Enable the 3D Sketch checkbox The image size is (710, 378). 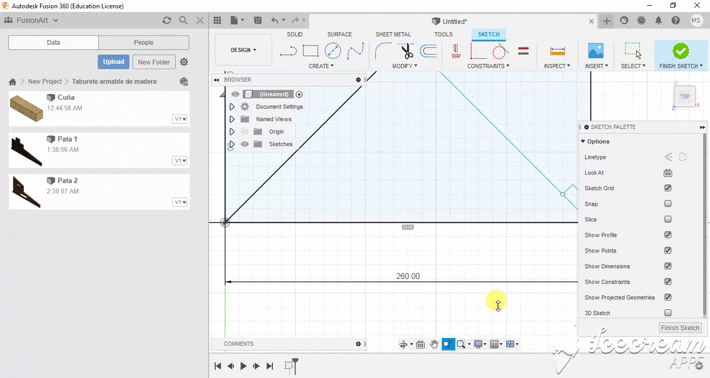coord(667,312)
